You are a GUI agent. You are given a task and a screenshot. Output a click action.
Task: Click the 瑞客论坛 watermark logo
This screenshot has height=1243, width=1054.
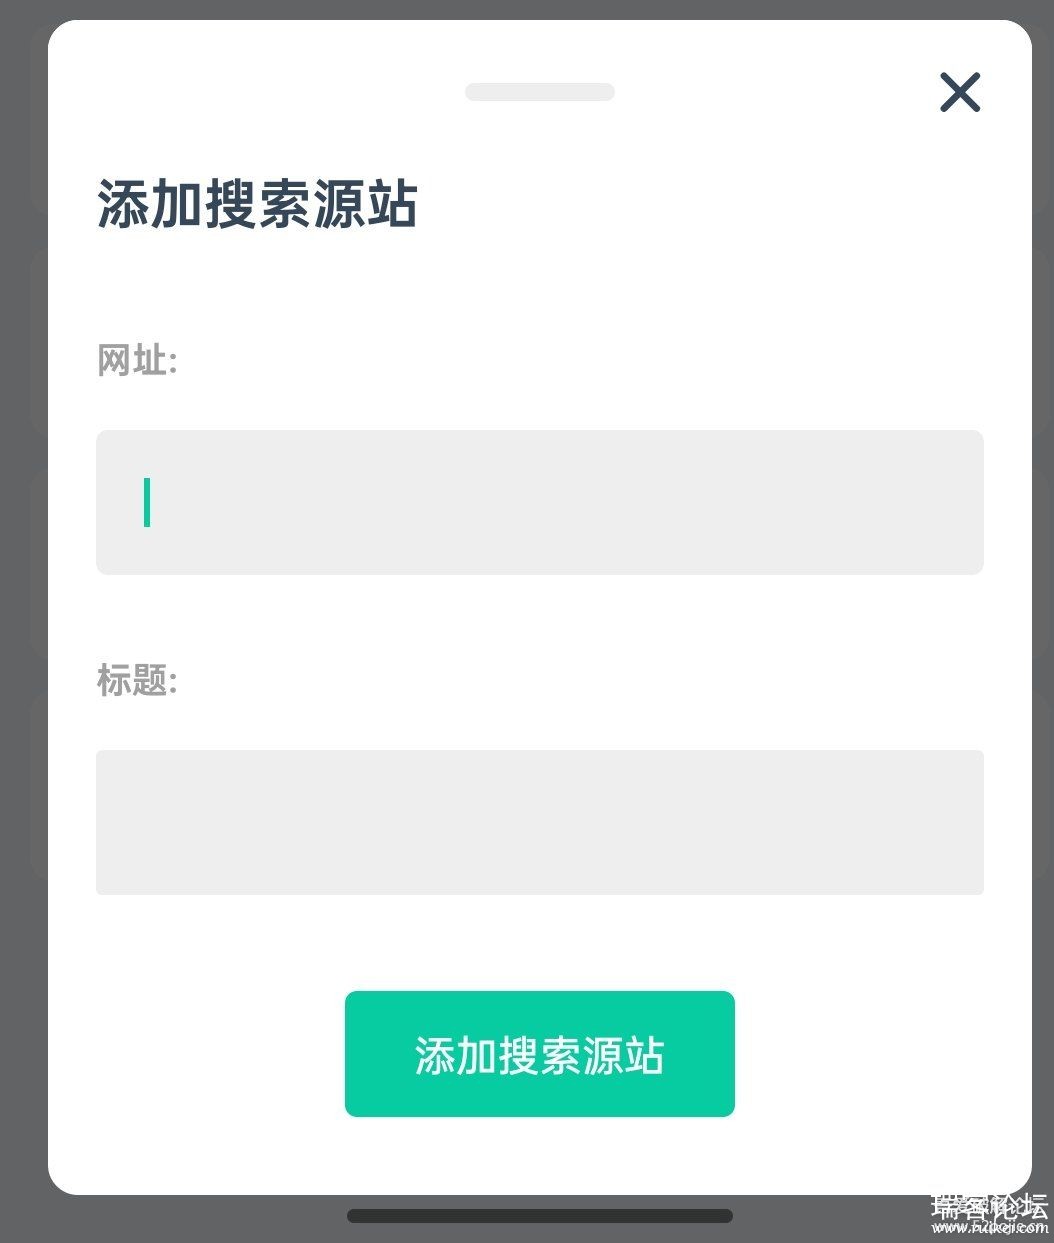click(x=989, y=1206)
